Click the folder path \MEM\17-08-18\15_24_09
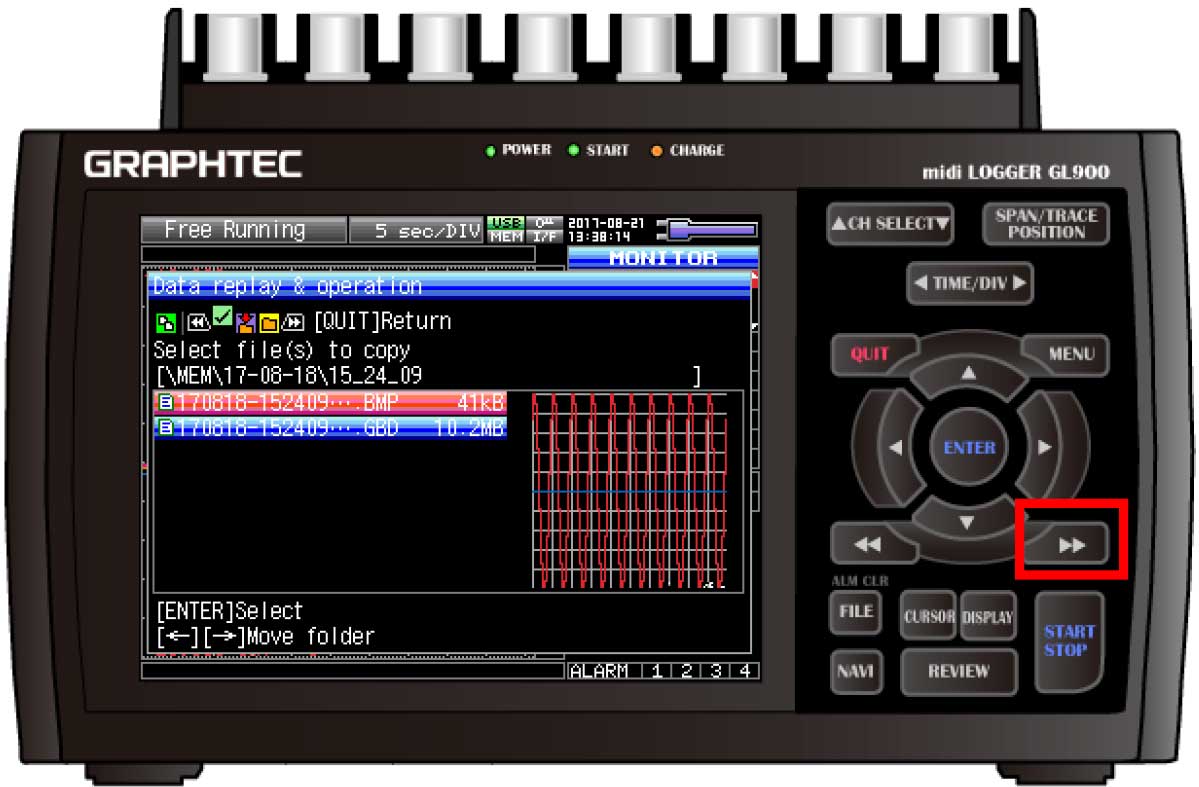Viewport: 1199px width, 787px height. pos(289,376)
